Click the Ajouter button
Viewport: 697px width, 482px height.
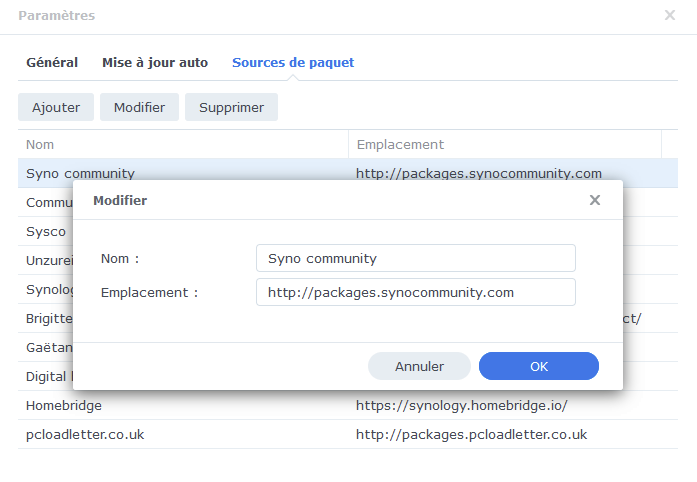pyautogui.click(x=56, y=107)
